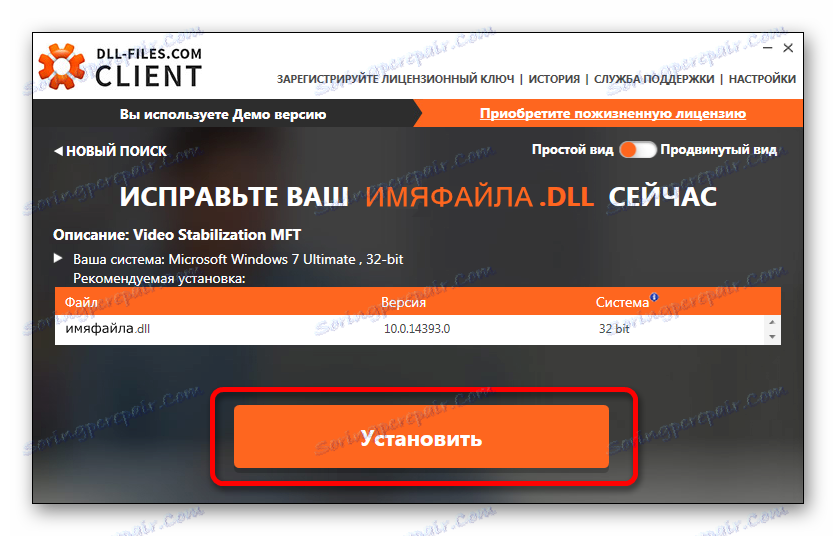Screen dimensions: 836x536
Task: Click the Установить install button
Action: click(x=421, y=437)
